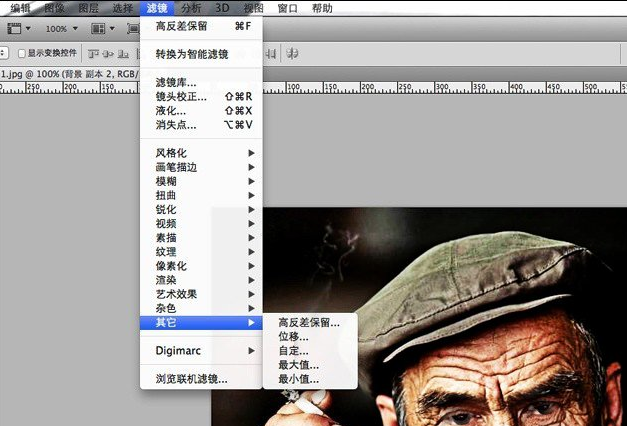Viewport: 627px width, 426px height.
Task: Open the 窗口 menu
Action: tap(288, 8)
